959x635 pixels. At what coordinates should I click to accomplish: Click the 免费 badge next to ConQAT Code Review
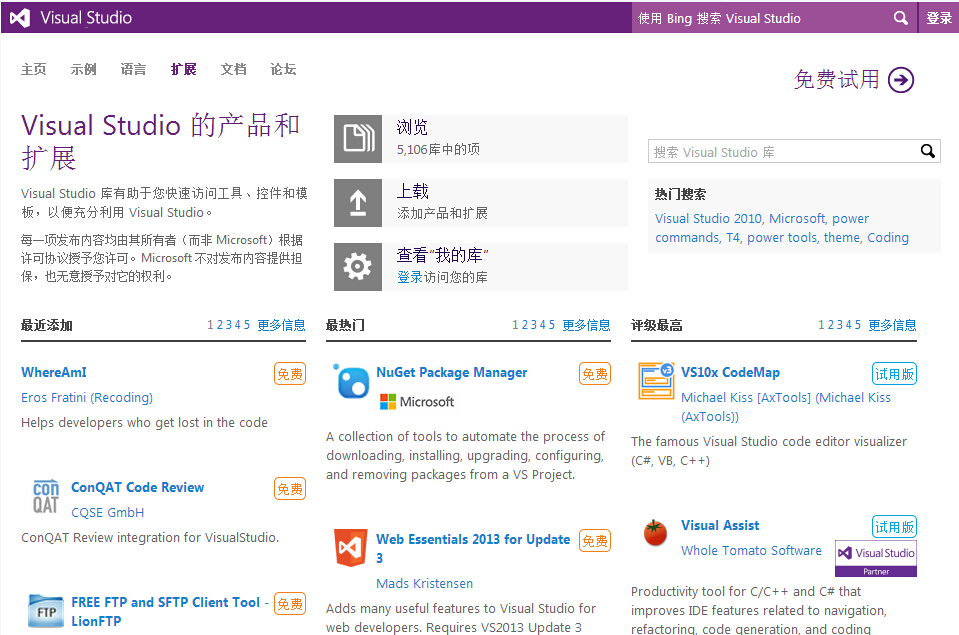click(290, 489)
